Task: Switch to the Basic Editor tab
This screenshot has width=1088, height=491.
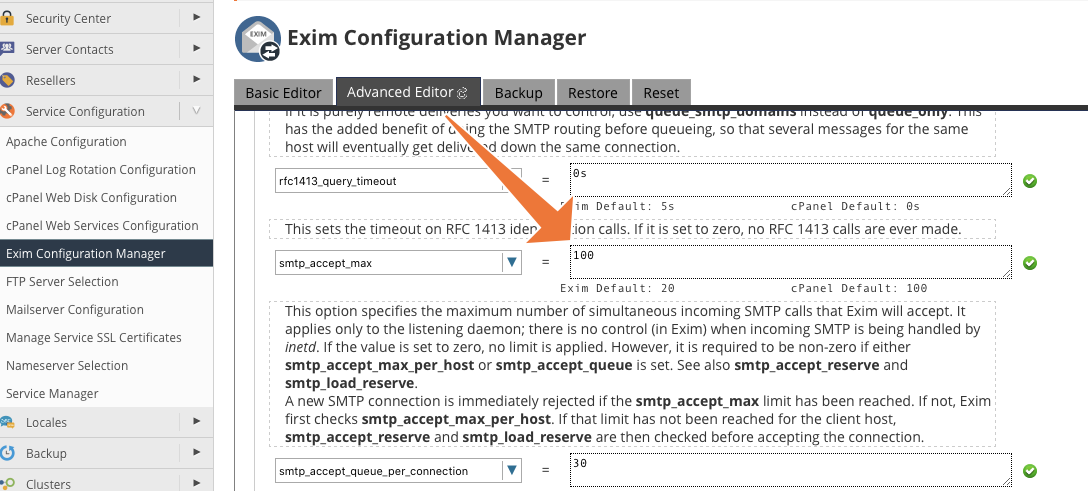Action: tap(284, 92)
